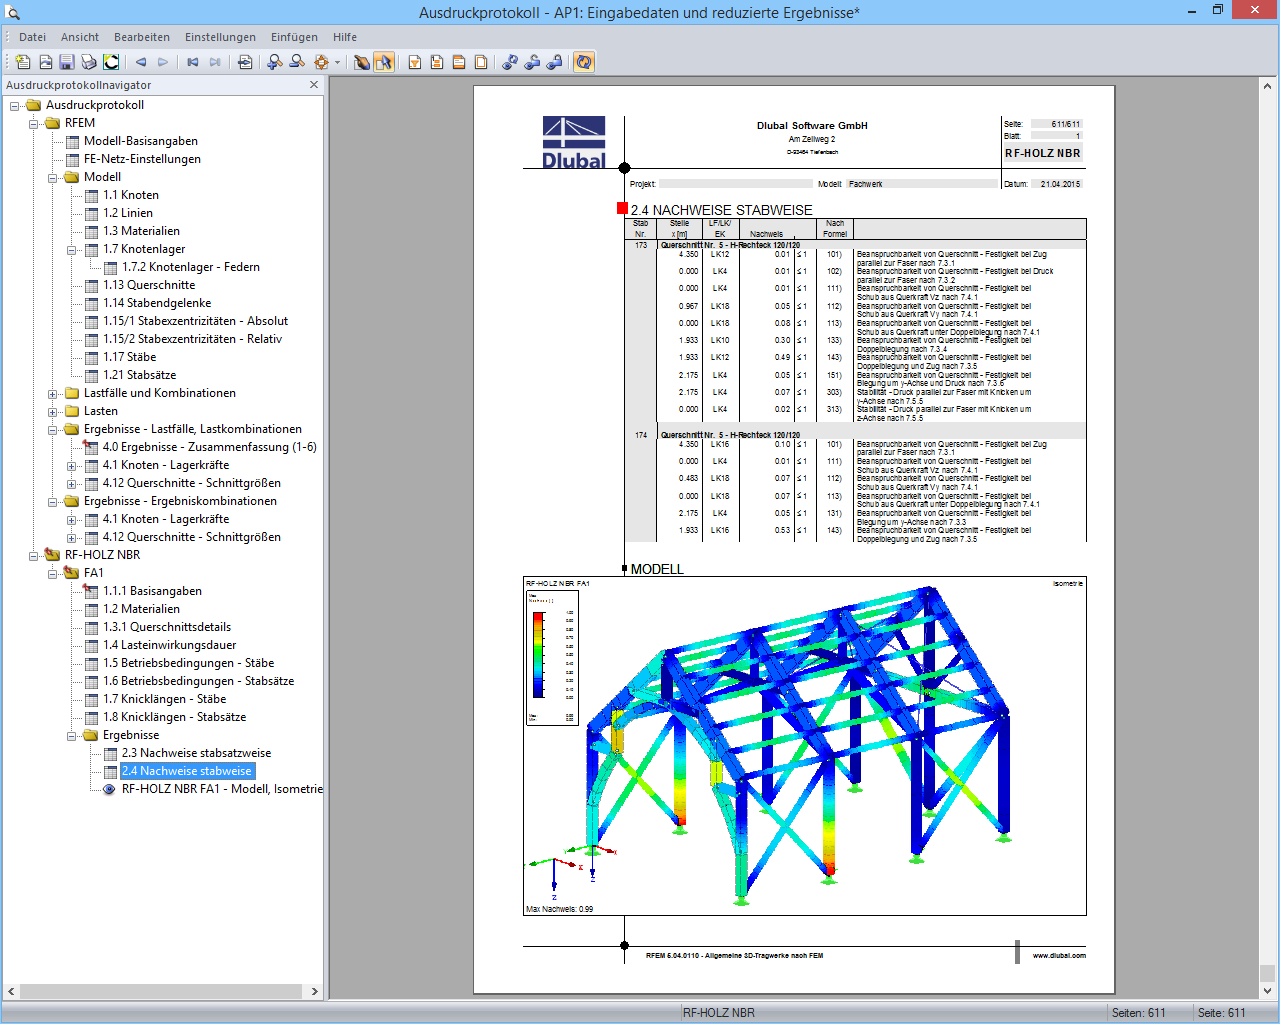Image resolution: width=1280 pixels, height=1024 pixels.
Task: Open the zoom options dropdown arrow
Action: tap(337, 62)
